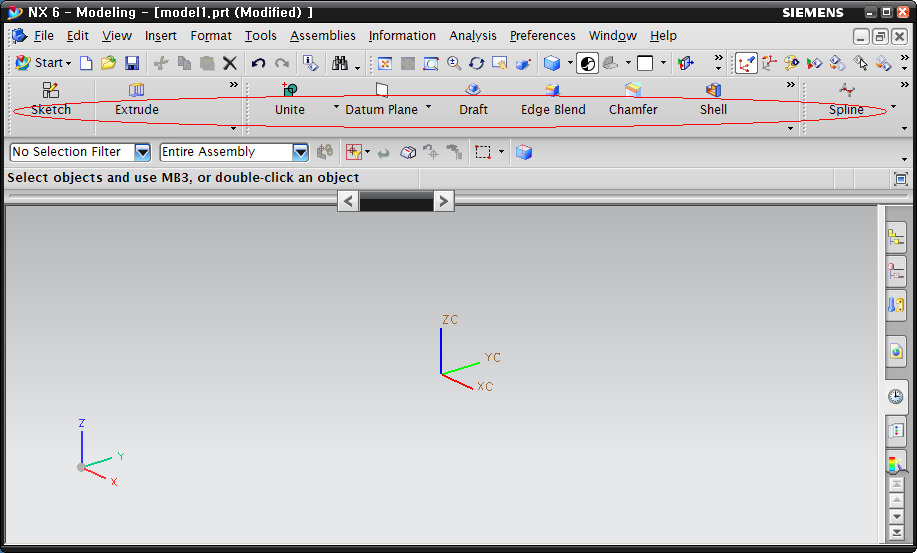Open the Spline dropdown arrow
This screenshot has height=553, width=917.
tap(893, 106)
